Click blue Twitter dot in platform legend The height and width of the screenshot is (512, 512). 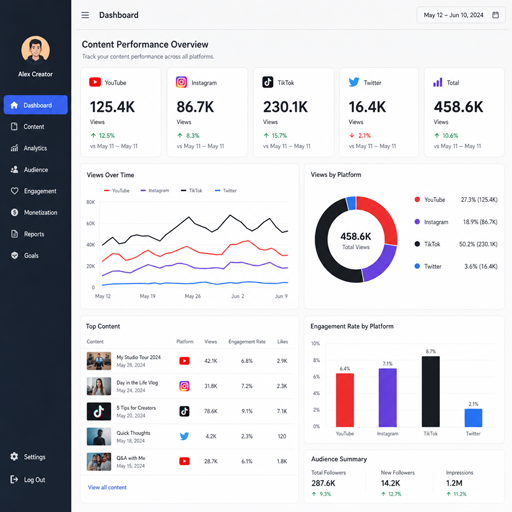pyautogui.click(x=417, y=266)
